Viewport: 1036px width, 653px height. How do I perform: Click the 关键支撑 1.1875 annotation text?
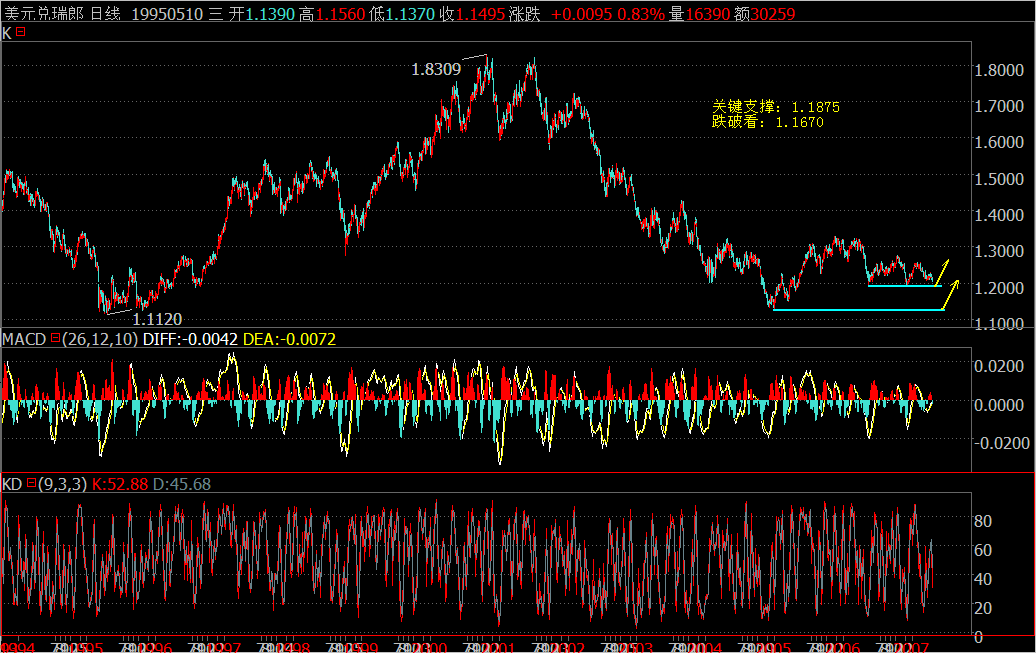775,106
